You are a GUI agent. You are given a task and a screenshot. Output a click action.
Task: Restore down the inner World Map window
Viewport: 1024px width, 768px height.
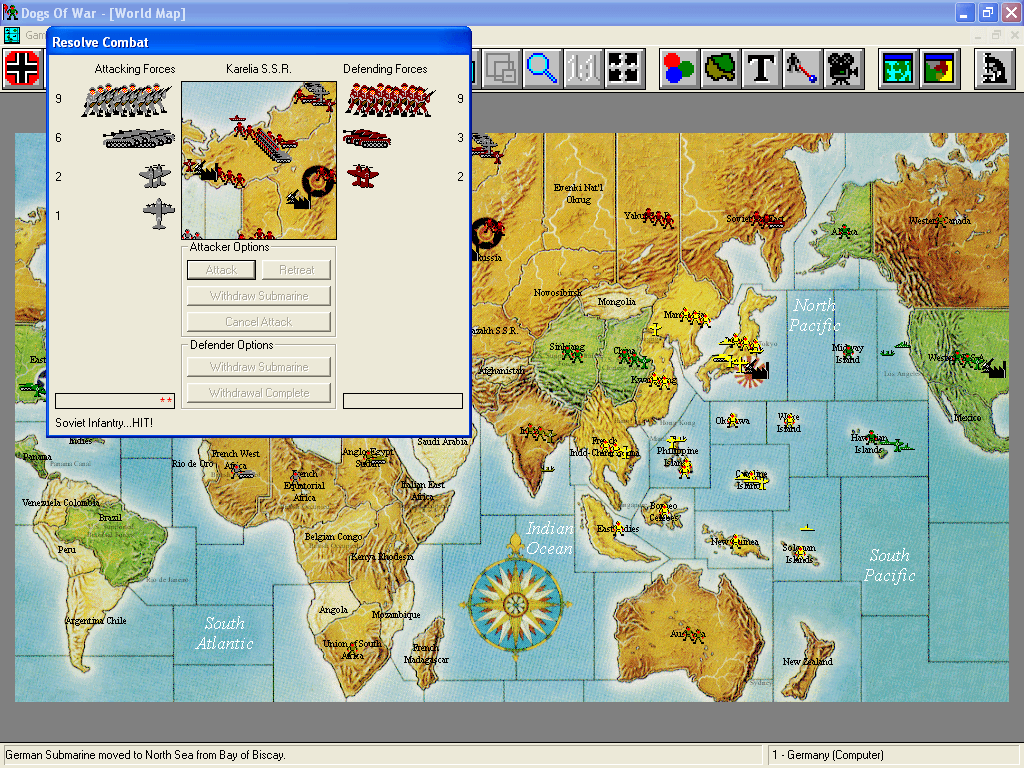pyautogui.click(x=996, y=35)
